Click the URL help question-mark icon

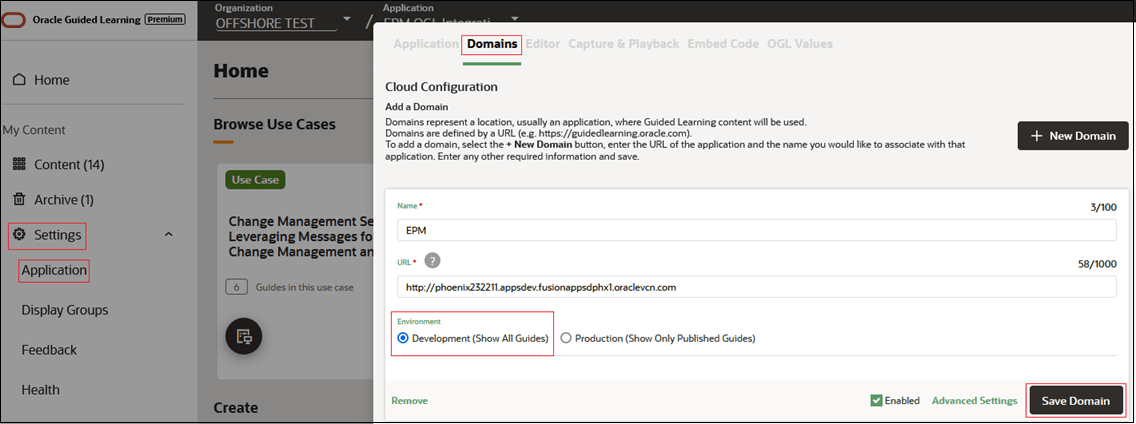pos(433,261)
